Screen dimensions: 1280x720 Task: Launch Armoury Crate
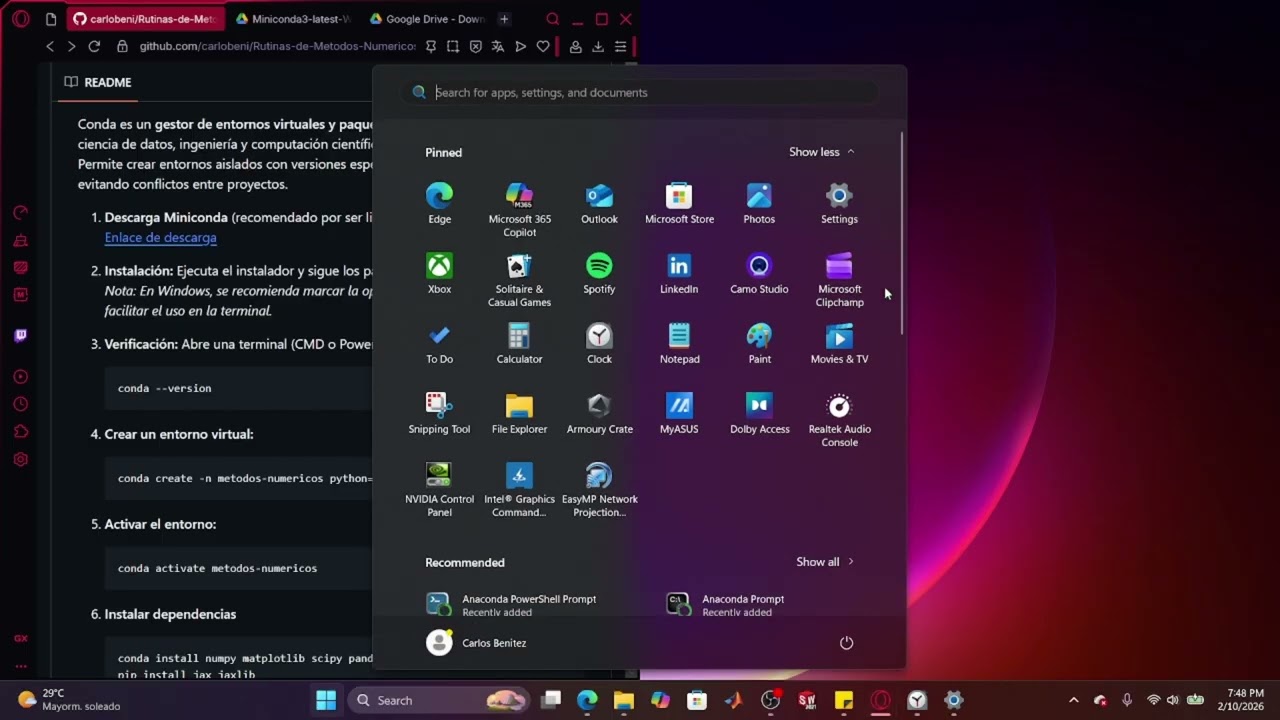(x=599, y=413)
